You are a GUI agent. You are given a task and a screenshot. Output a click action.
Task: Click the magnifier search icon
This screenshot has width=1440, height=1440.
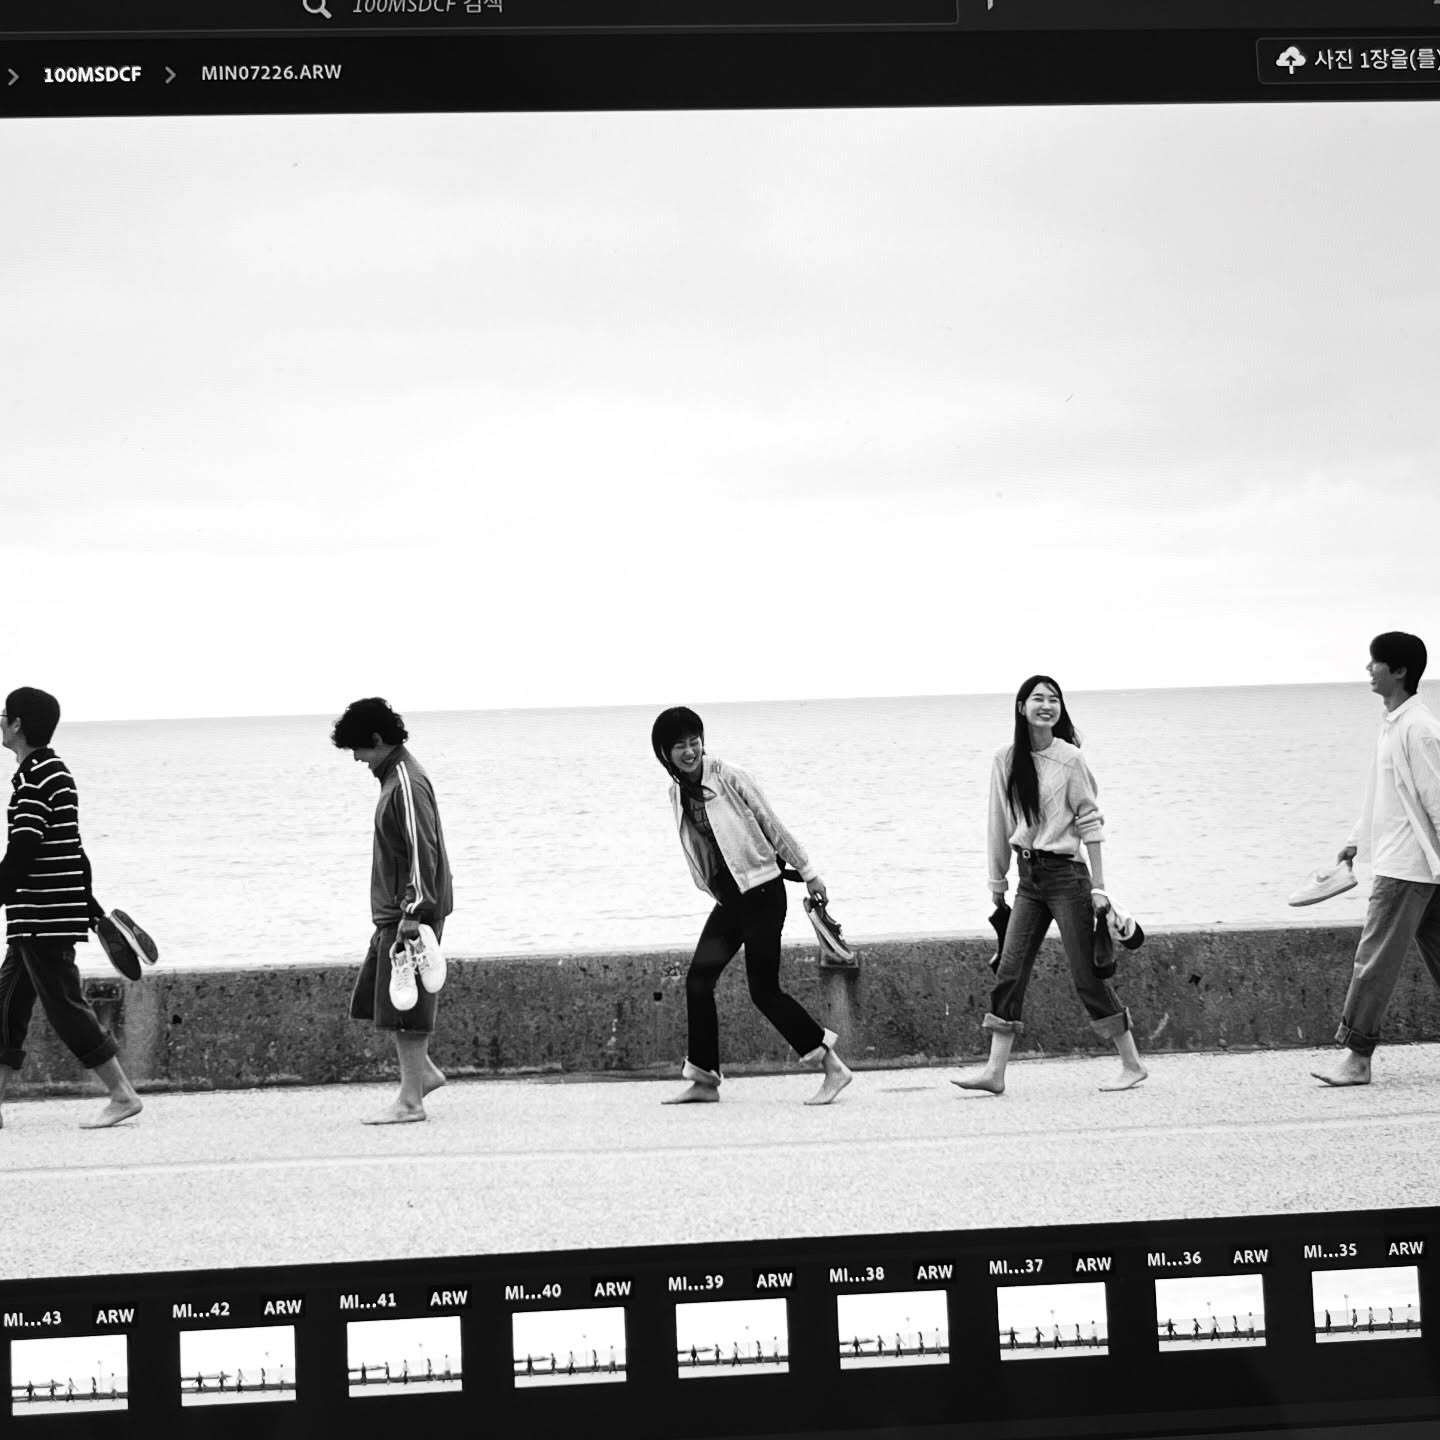click(316, 8)
